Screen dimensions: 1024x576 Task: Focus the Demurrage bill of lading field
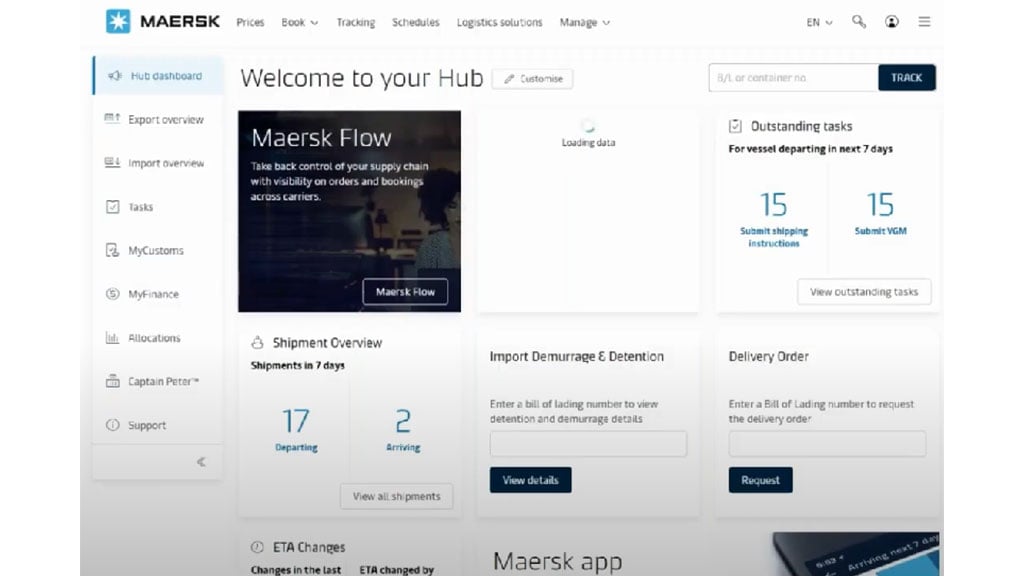[x=588, y=443]
